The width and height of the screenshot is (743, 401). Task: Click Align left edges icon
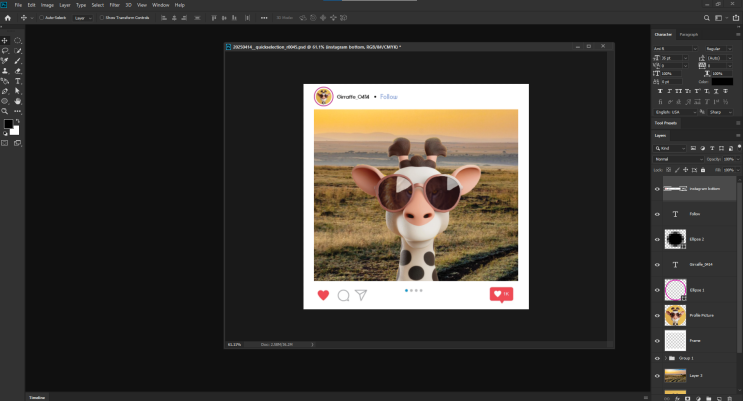pyautogui.click(x=164, y=18)
